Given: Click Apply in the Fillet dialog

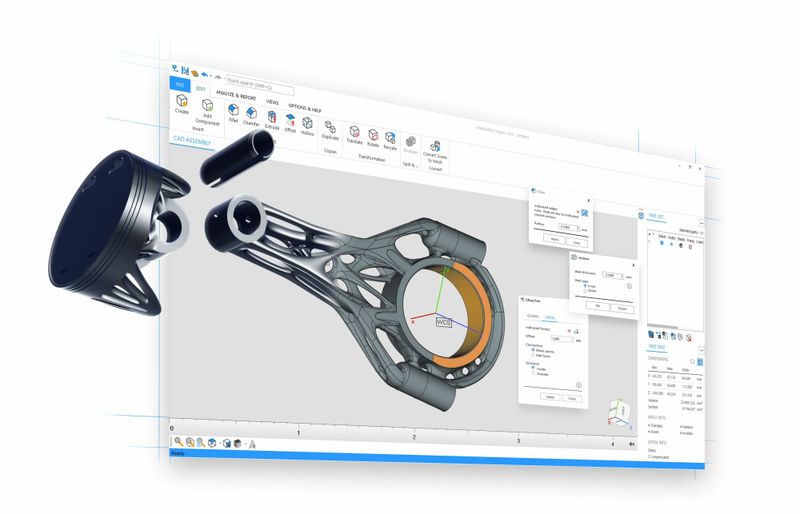Looking at the screenshot, I should pos(555,239).
